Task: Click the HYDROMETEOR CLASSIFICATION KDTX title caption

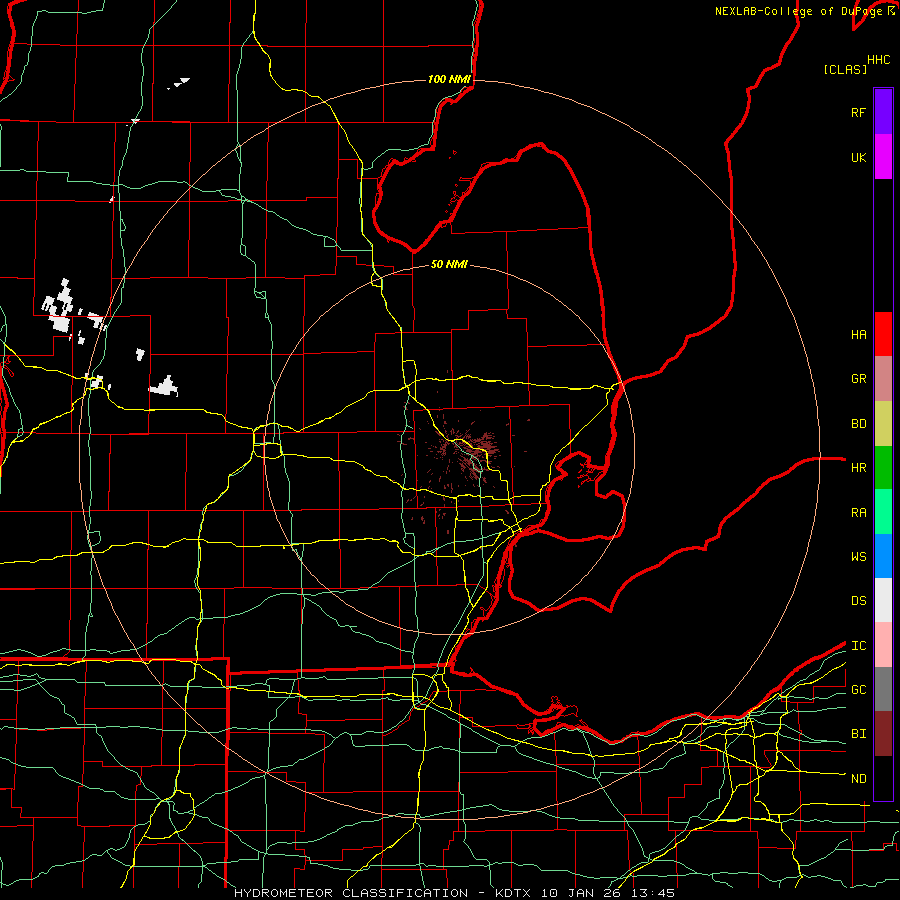Action: [454, 893]
